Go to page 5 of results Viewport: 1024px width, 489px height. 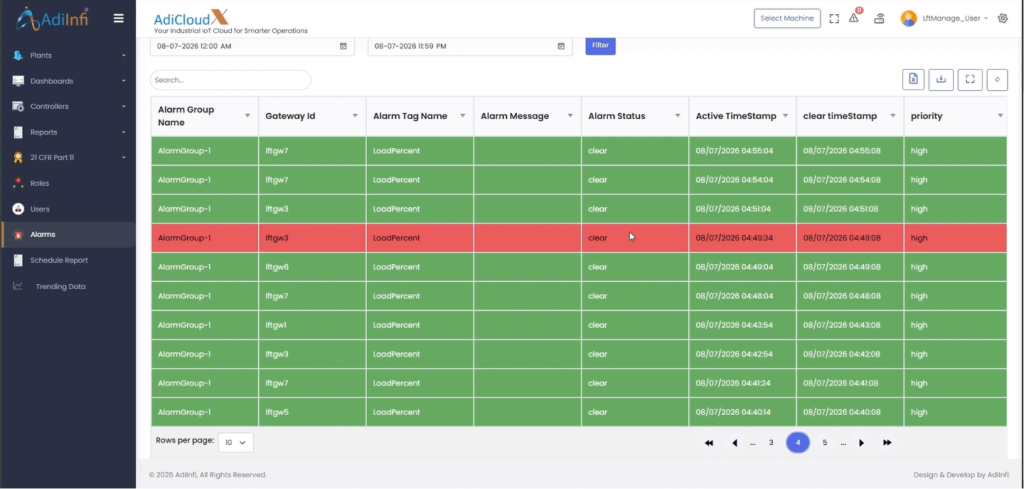pyautogui.click(x=825, y=443)
